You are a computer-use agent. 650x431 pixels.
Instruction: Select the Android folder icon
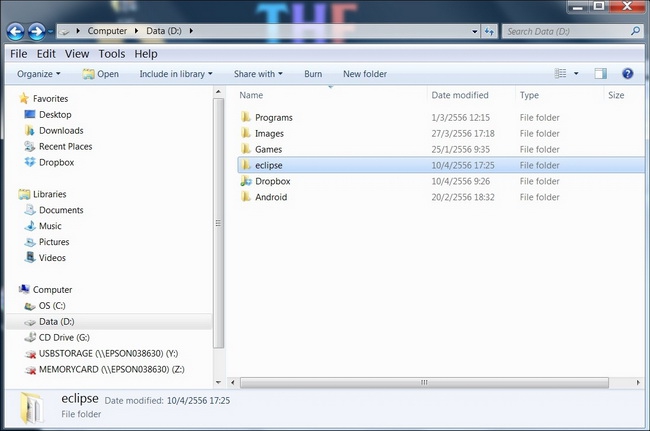(x=246, y=197)
